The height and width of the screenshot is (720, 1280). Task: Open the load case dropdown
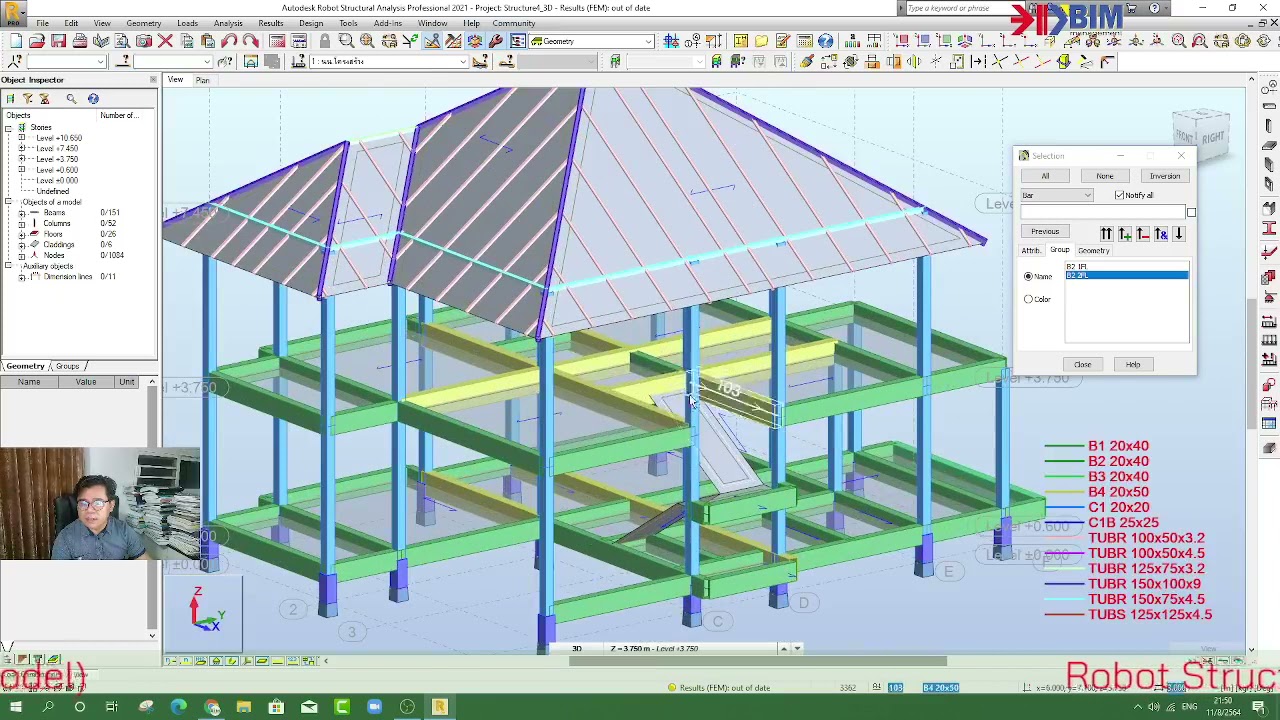[x=389, y=62]
